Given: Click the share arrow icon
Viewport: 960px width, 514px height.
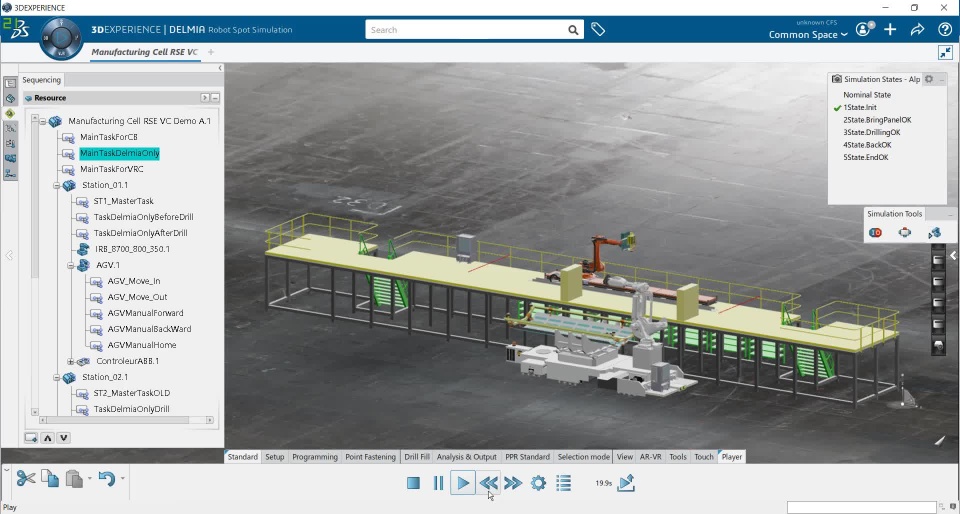Looking at the screenshot, I should 917,29.
